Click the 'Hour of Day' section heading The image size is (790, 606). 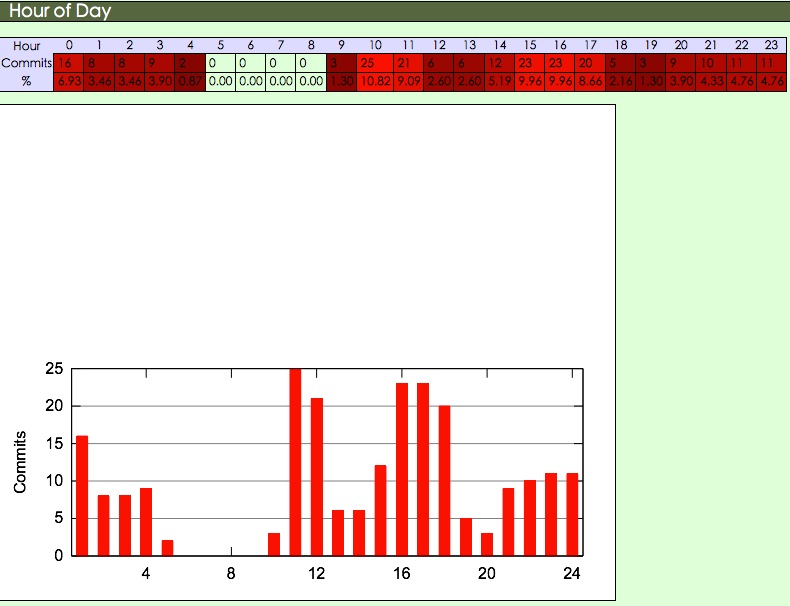click(60, 11)
